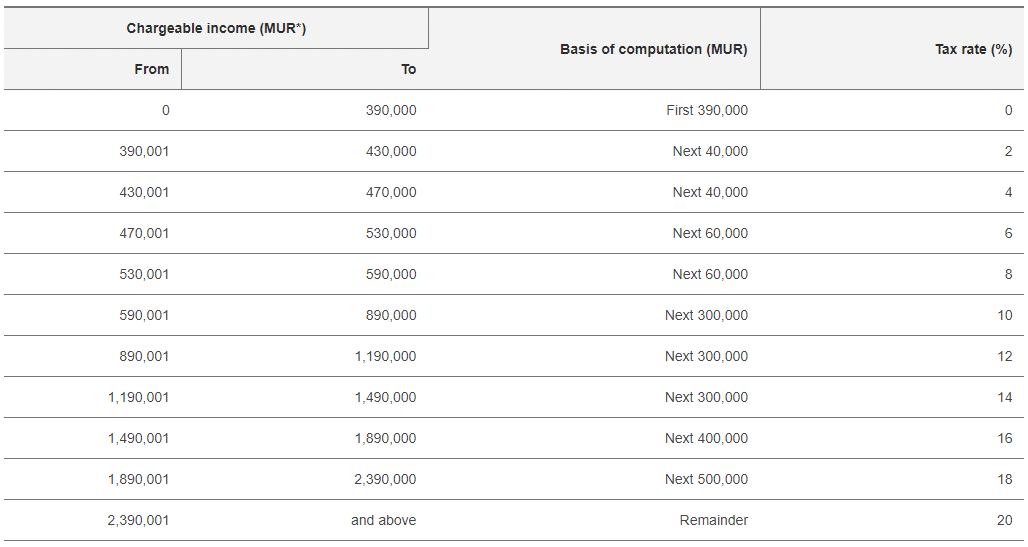Click the Chargeable income (MUR*) header
The height and width of the screenshot is (547, 1028).
click(x=216, y=28)
